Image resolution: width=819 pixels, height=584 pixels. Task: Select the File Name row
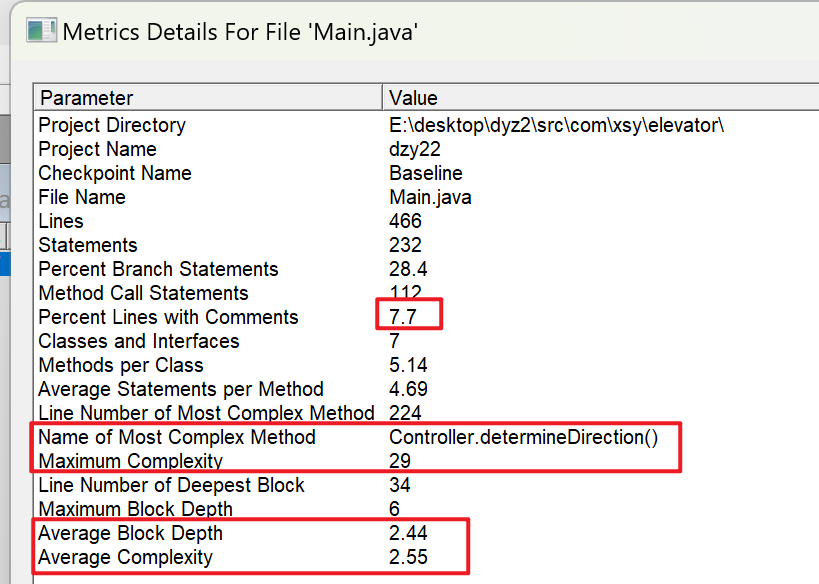pyautogui.click(x=427, y=197)
